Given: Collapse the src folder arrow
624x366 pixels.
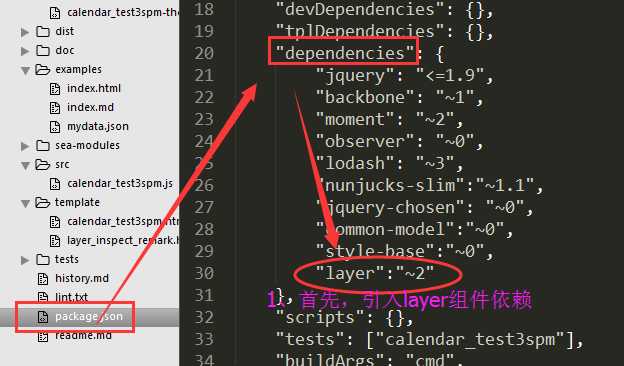Looking at the screenshot, I should coord(25,165).
